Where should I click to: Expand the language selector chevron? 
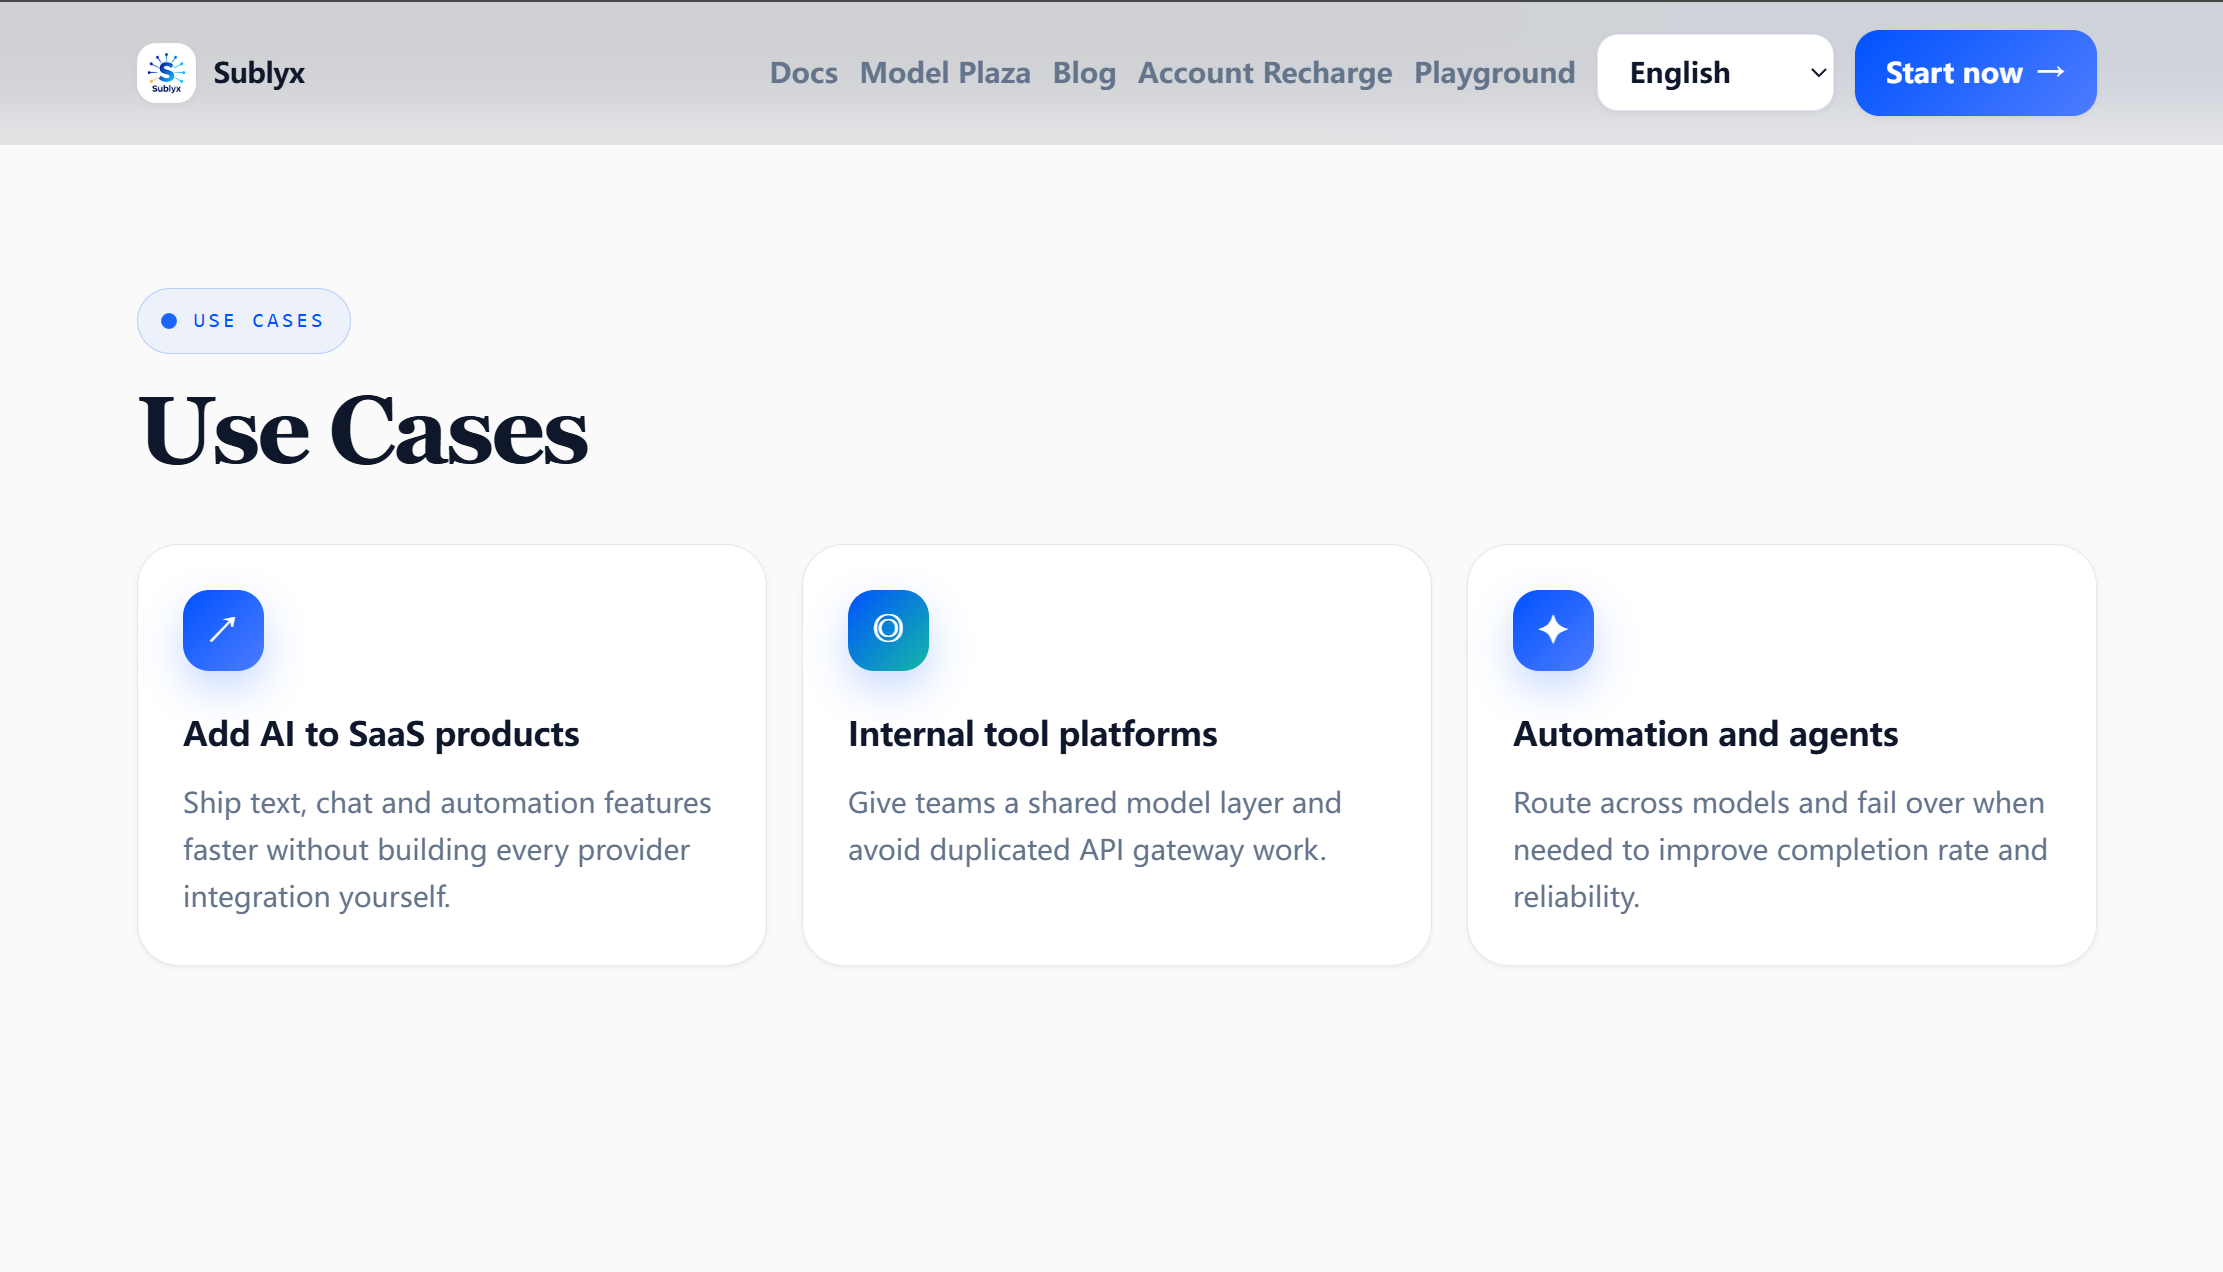[x=1818, y=73]
